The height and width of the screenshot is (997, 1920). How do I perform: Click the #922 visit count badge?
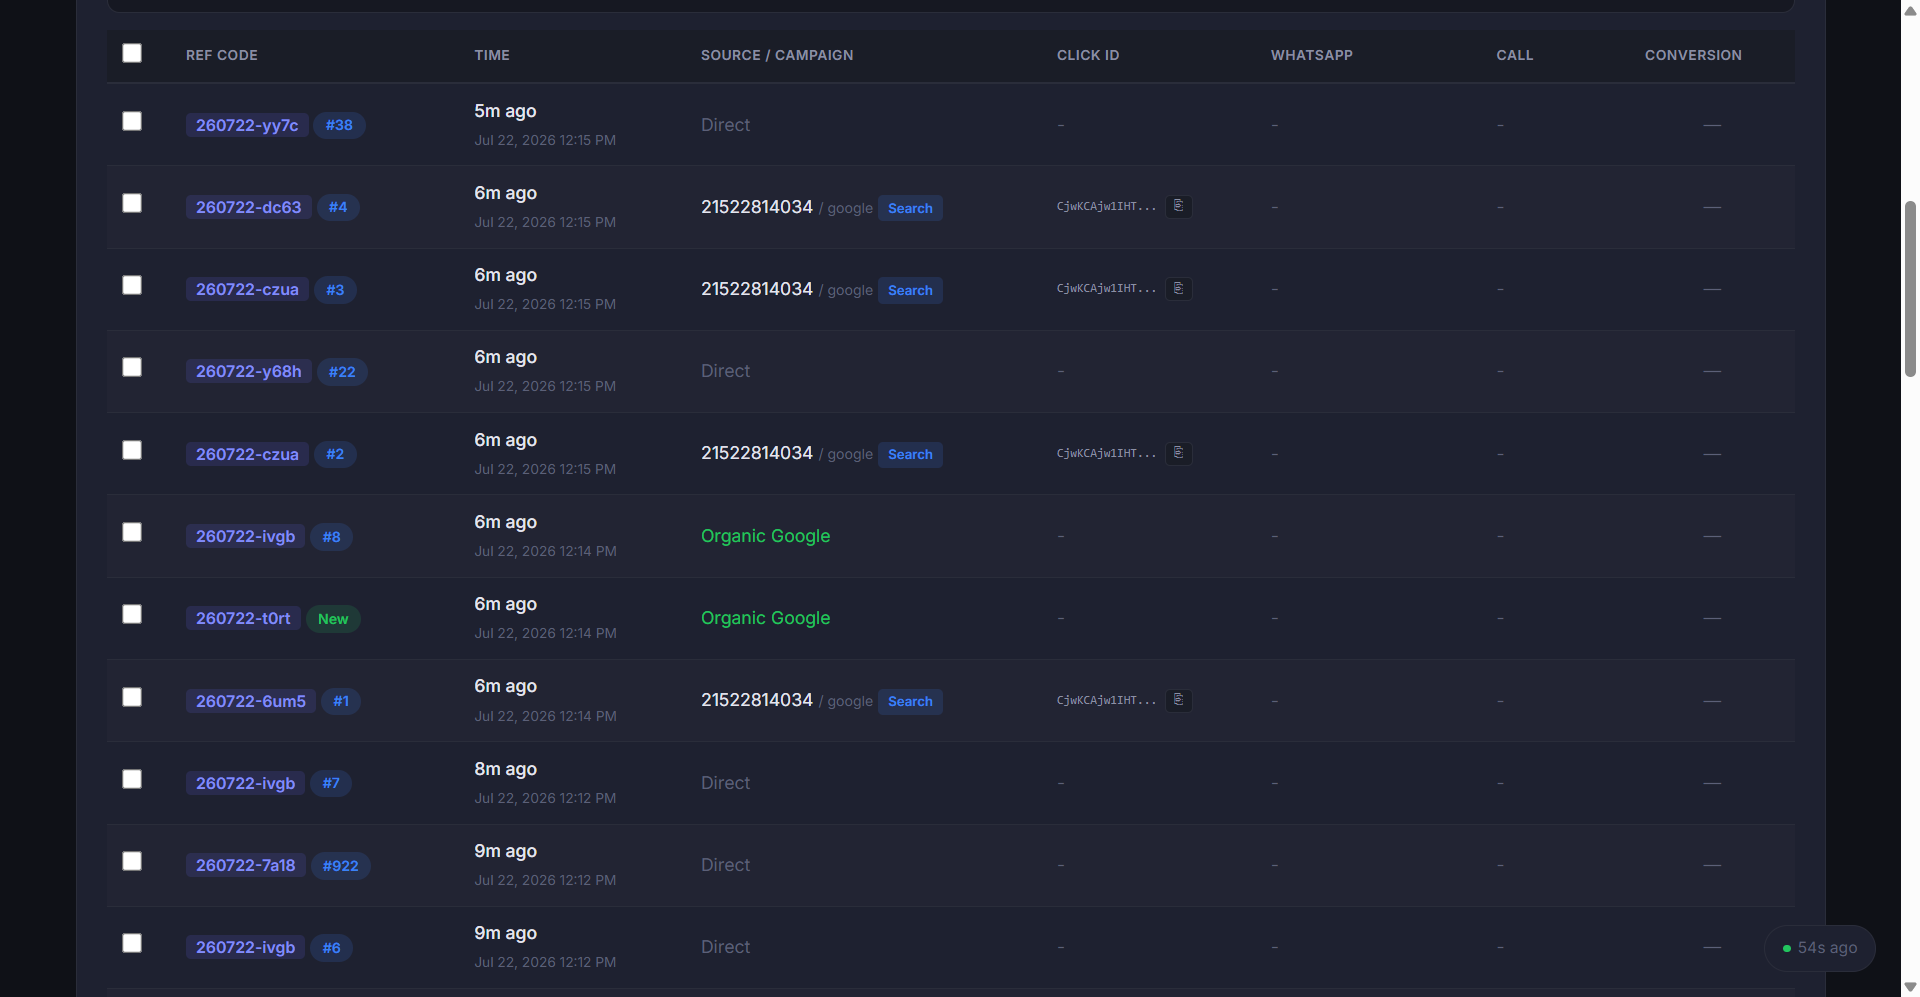pos(340,866)
